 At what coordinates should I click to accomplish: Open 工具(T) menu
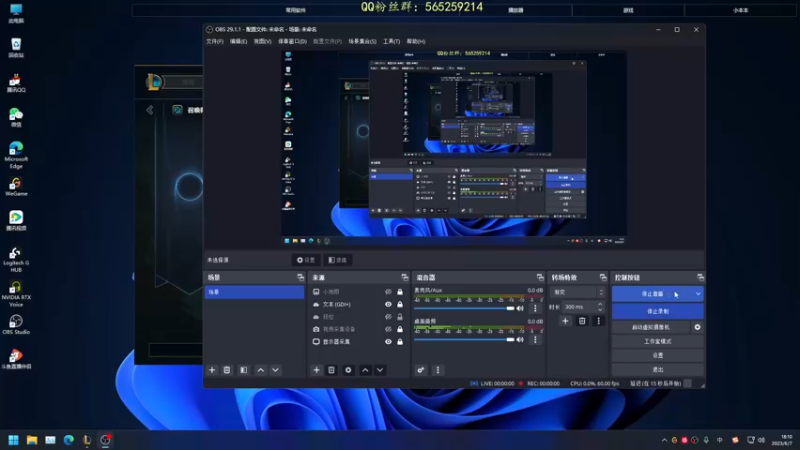(x=391, y=41)
